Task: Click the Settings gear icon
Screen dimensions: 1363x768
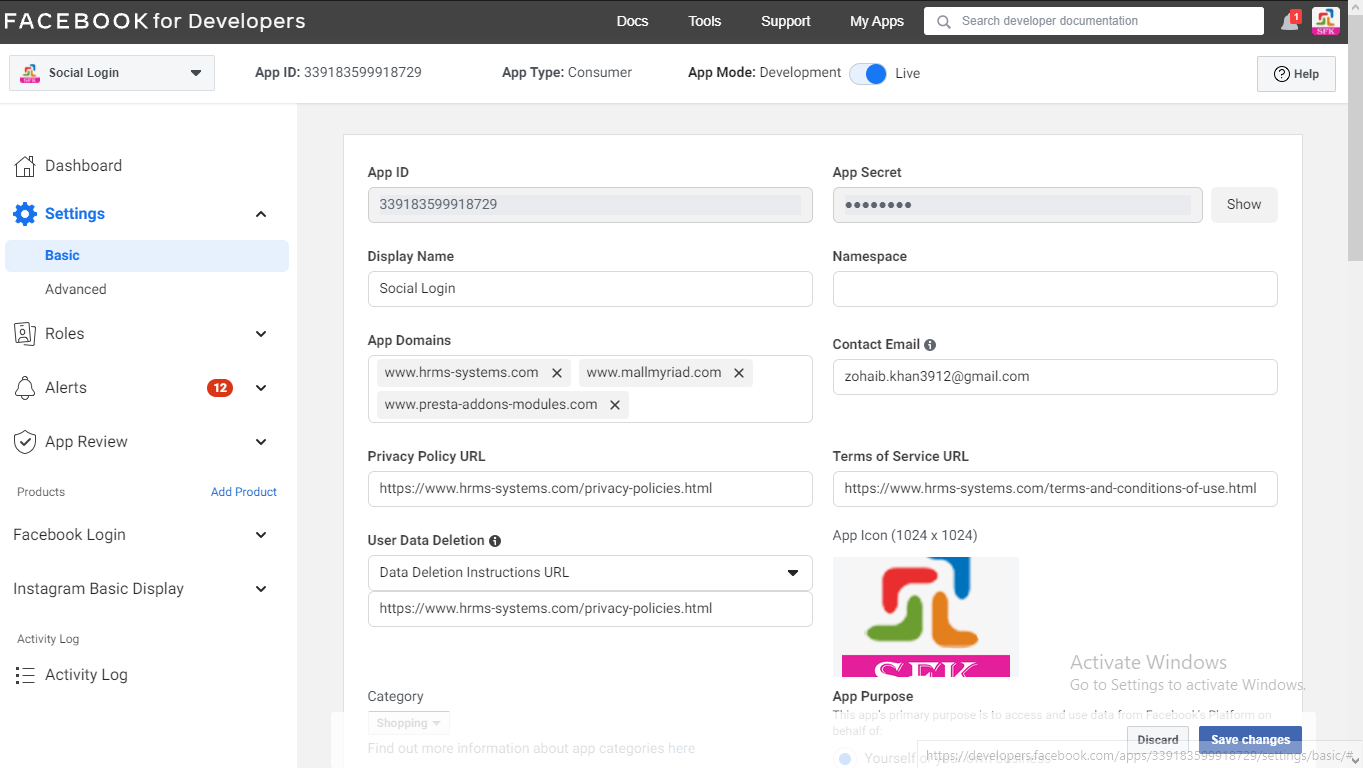Action: (25, 214)
